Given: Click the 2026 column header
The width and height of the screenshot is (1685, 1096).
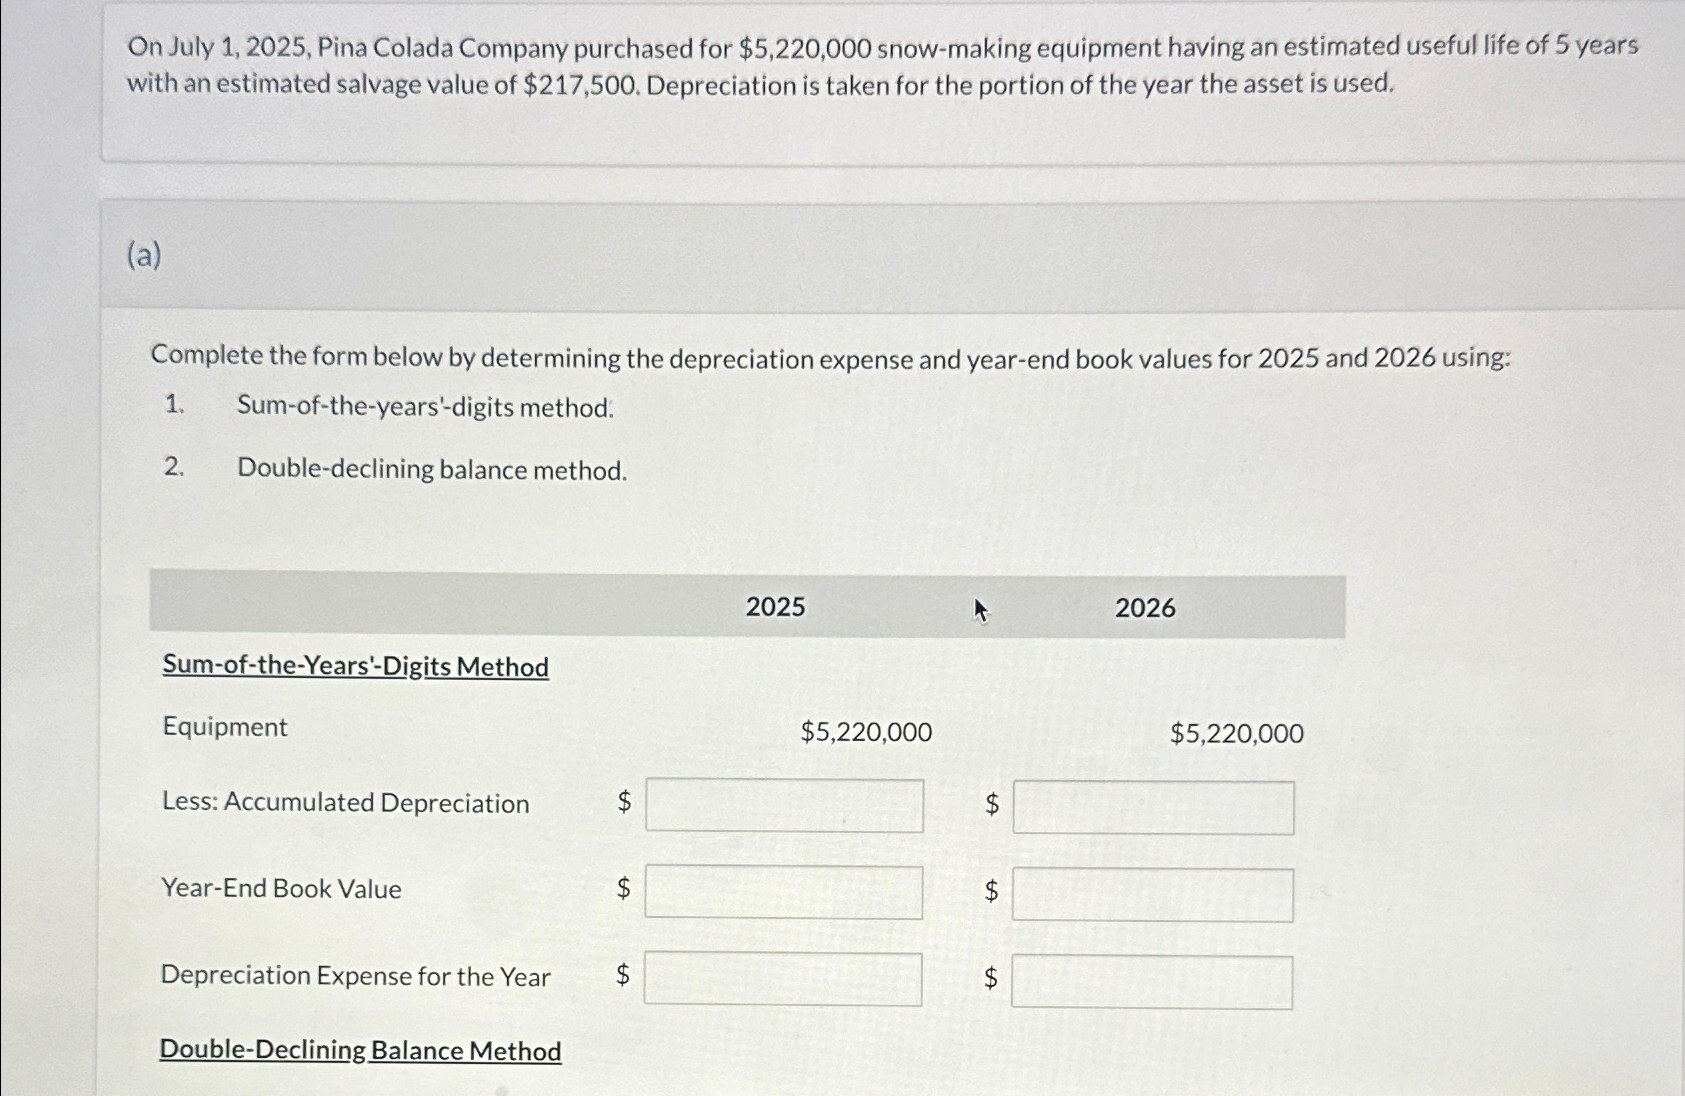Looking at the screenshot, I should coord(1145,608).
